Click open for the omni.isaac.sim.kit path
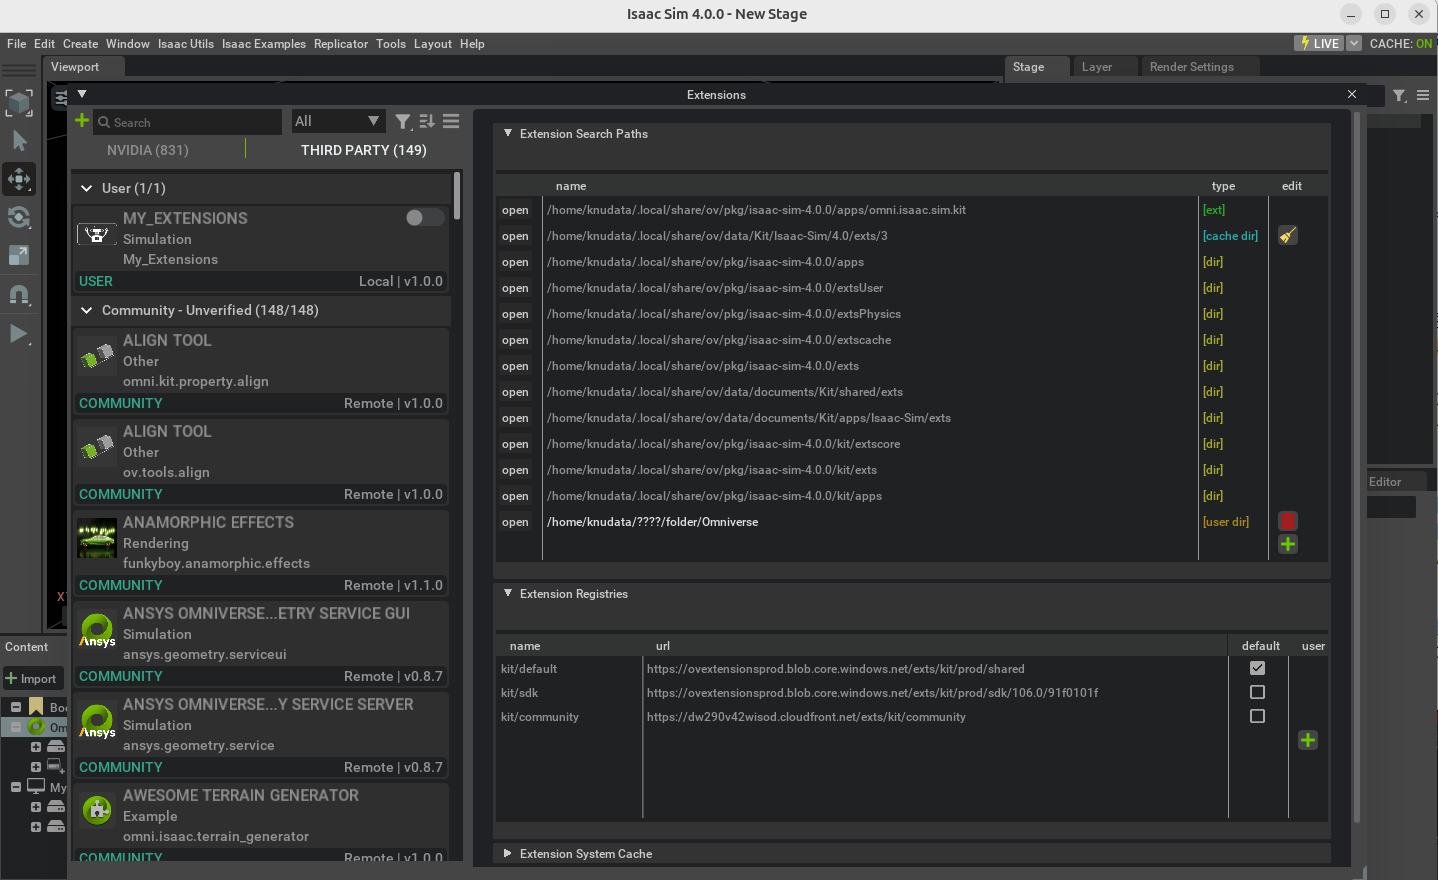The width and height of the screenshot is (1438, 880). tap(516, 210)
